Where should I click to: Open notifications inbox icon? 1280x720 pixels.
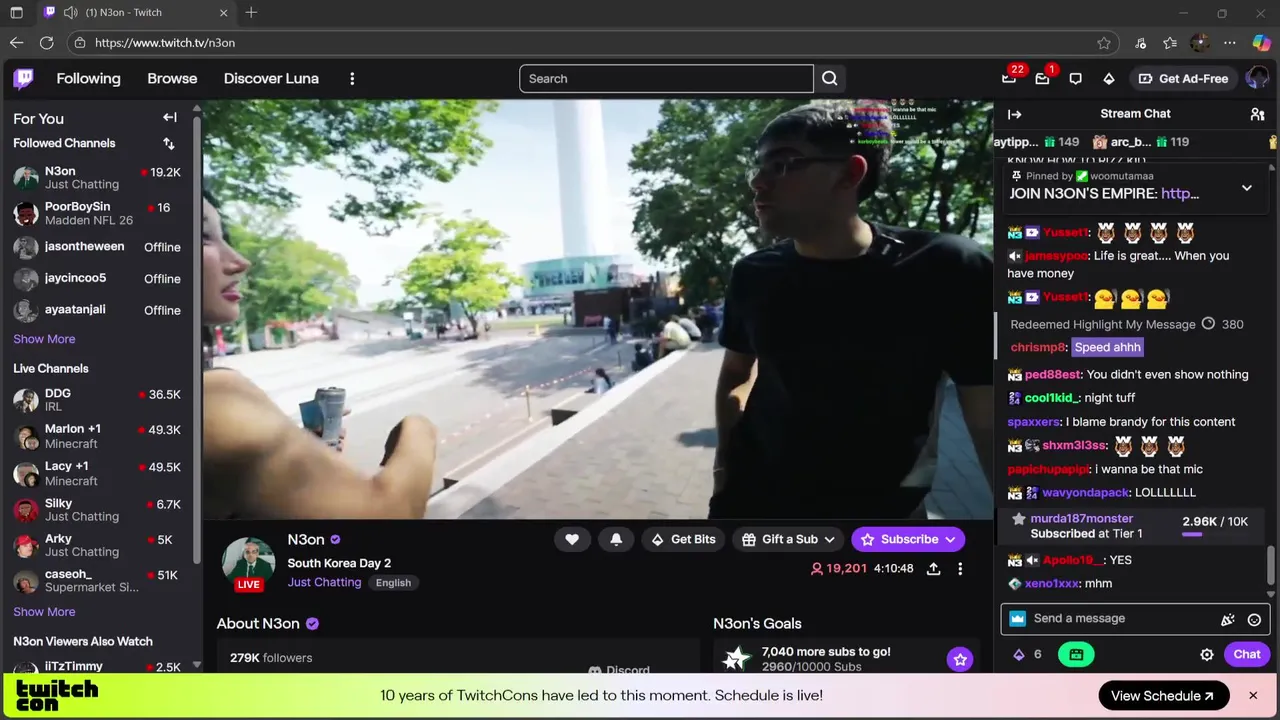pyautogui.click(x=1042, y=78)
